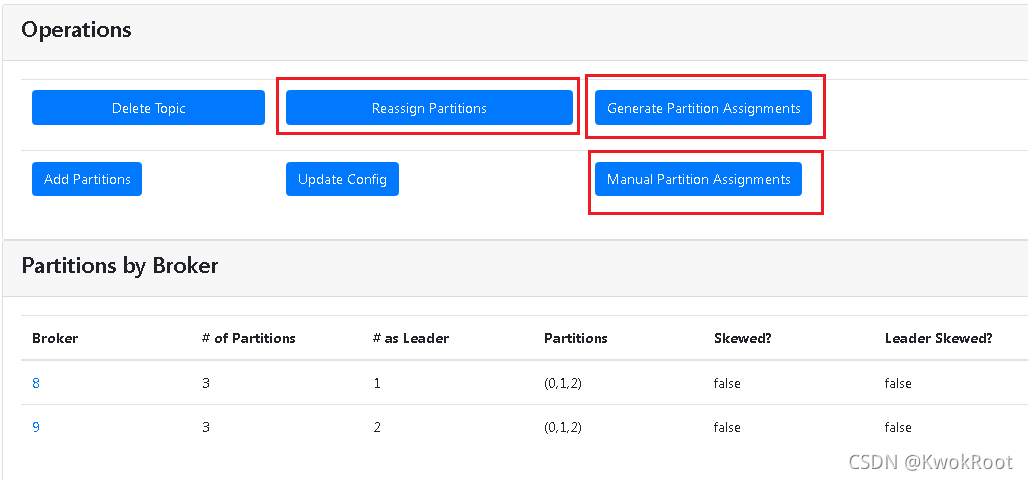Click the # of Partitions column header

point(248,338)
